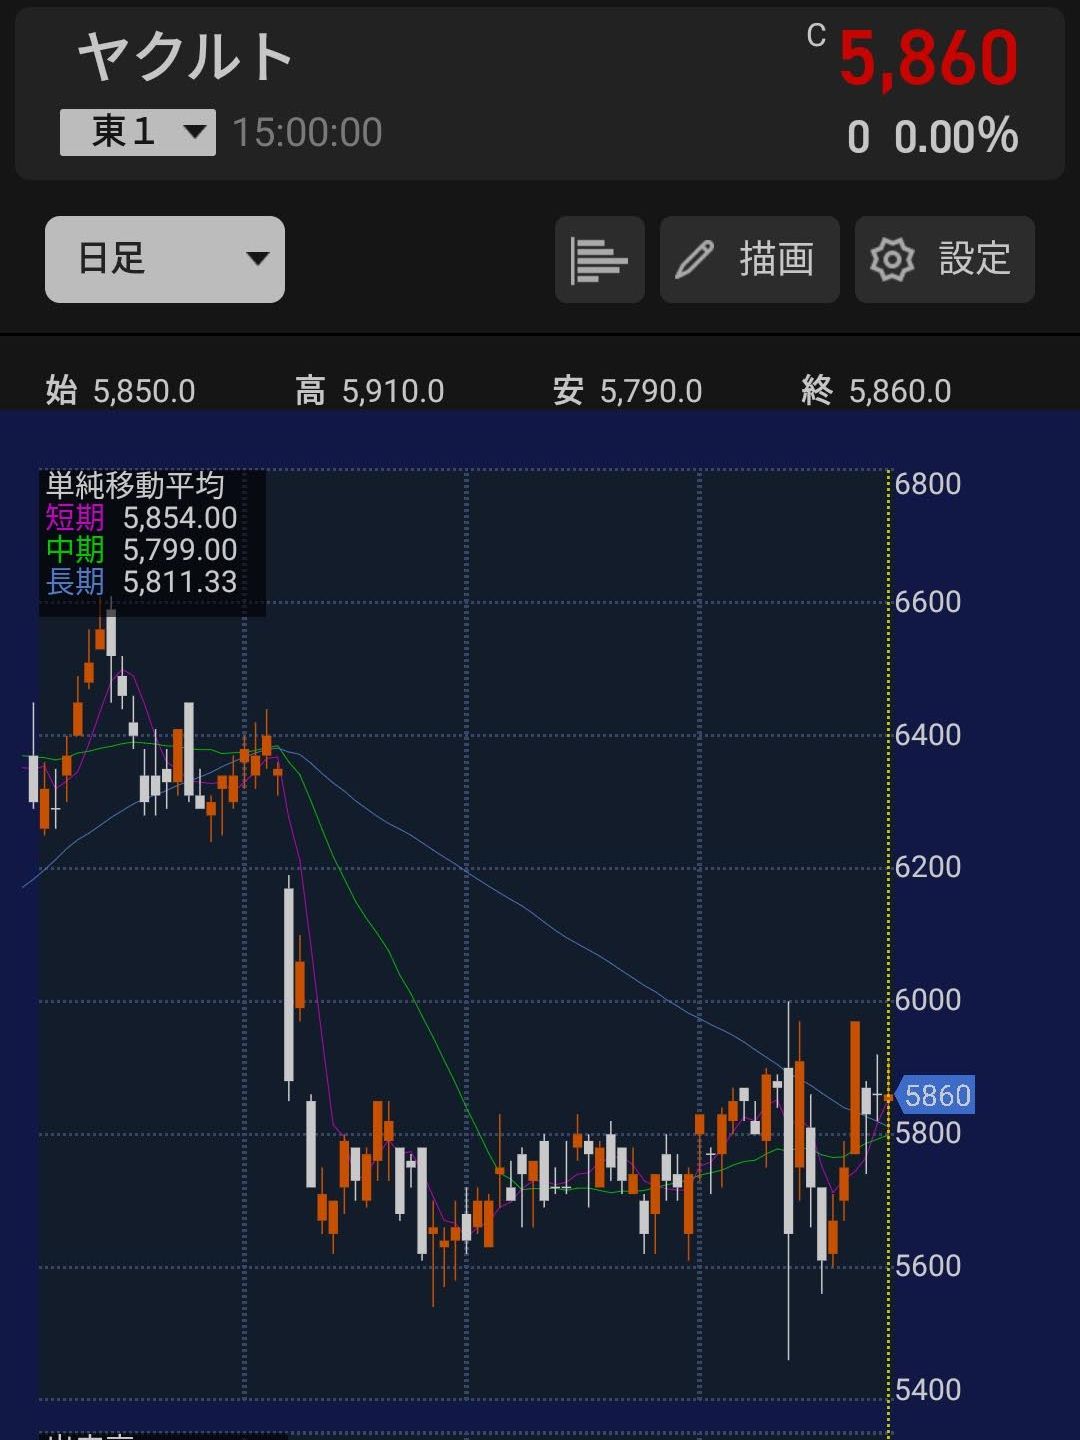Screen dimensions: 1080x1440
Task: Tap the 6000 price axis label
Action: point(928,1000)
